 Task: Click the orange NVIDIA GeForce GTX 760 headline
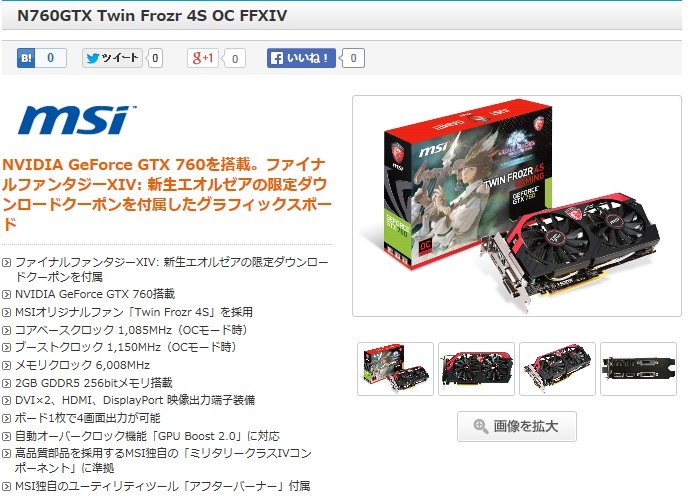167,194
